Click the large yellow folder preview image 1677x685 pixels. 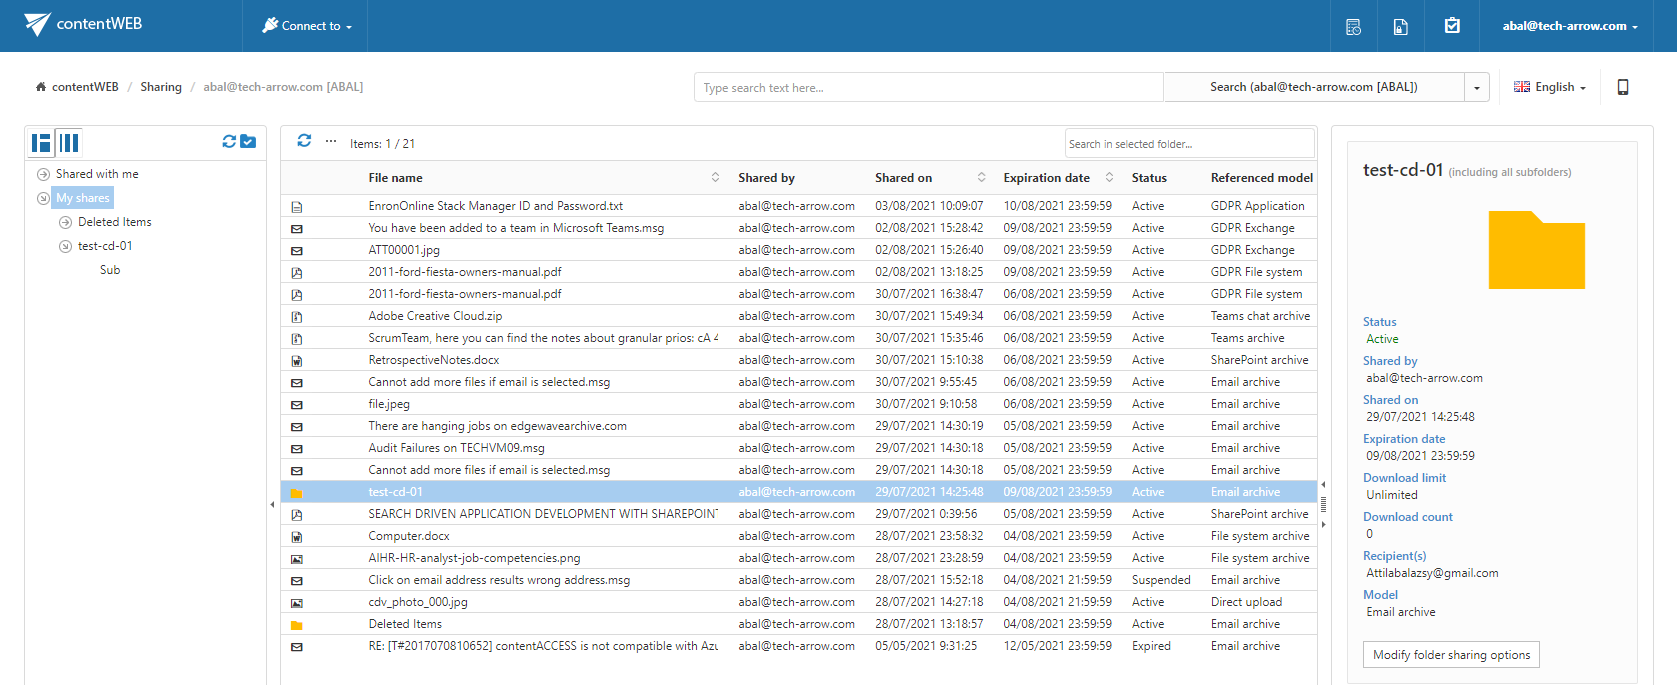click(x=1537, y=250)
